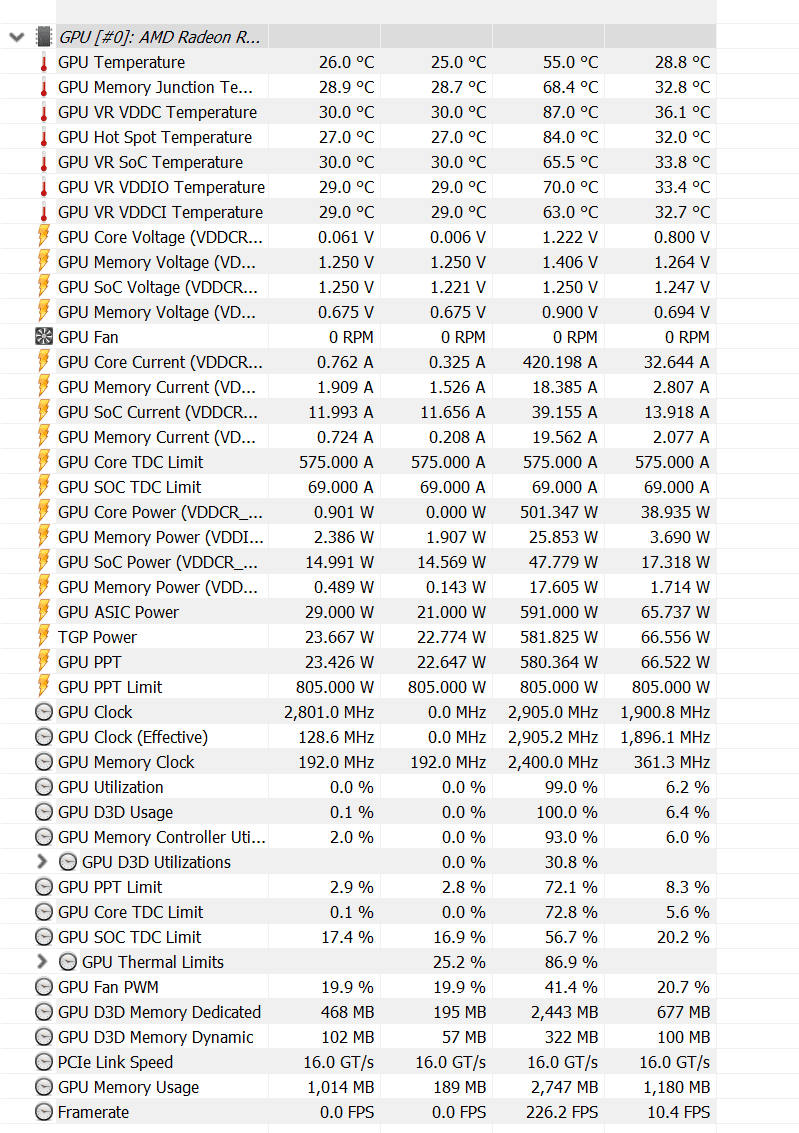
Task: Click the 226.2 FPS maximum framerate value
Action: 562,1112
